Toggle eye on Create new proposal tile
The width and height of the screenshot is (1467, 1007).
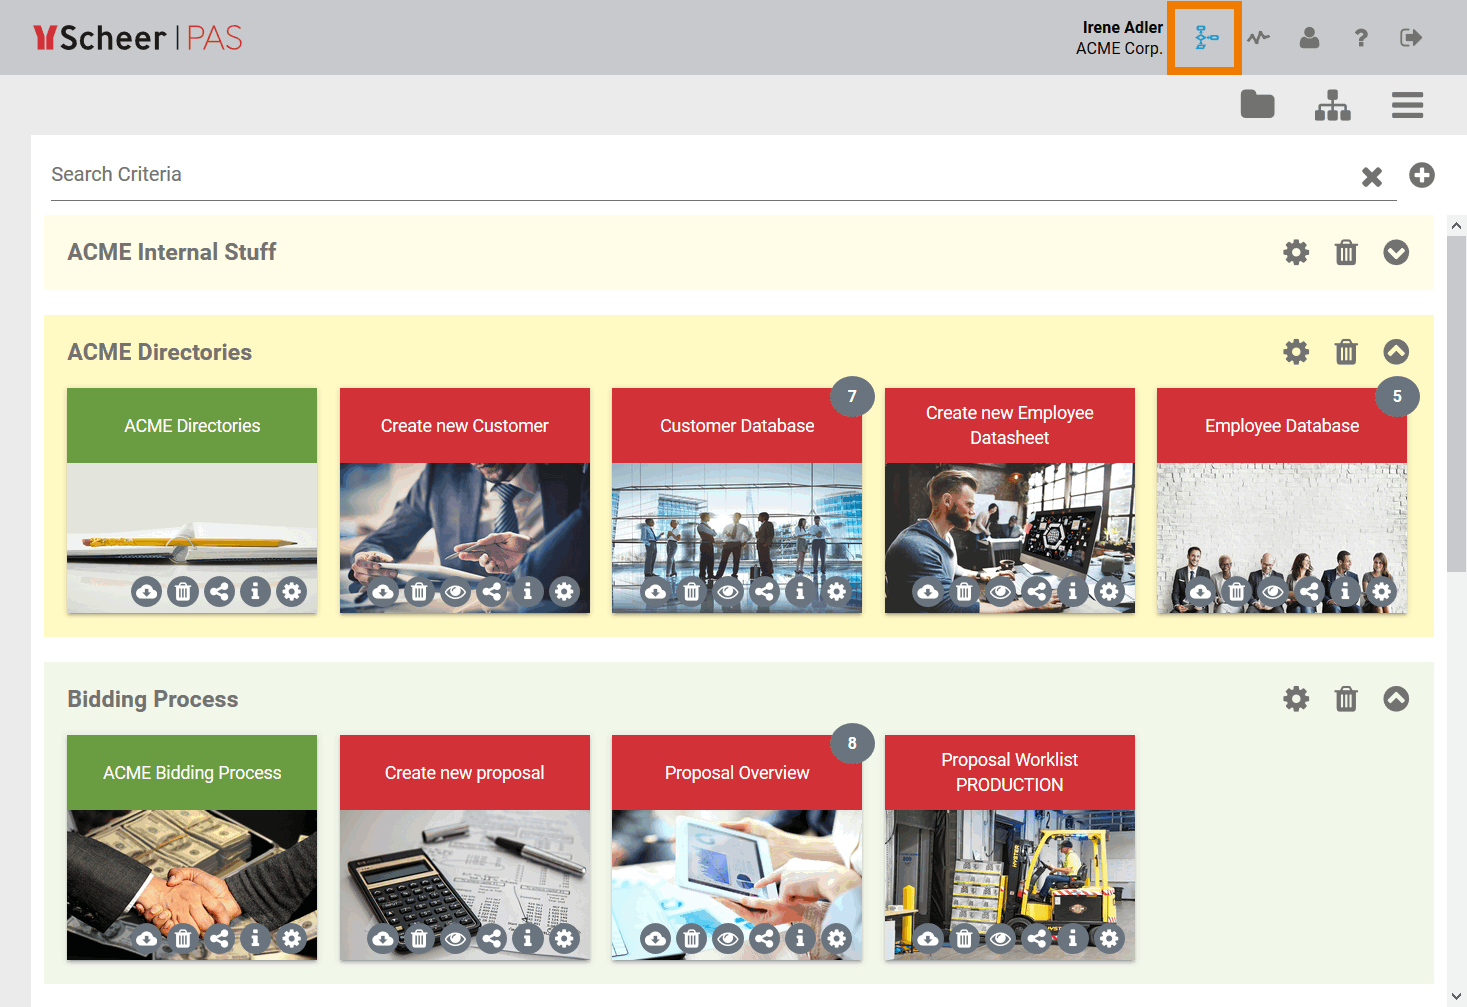click(455, 939)
